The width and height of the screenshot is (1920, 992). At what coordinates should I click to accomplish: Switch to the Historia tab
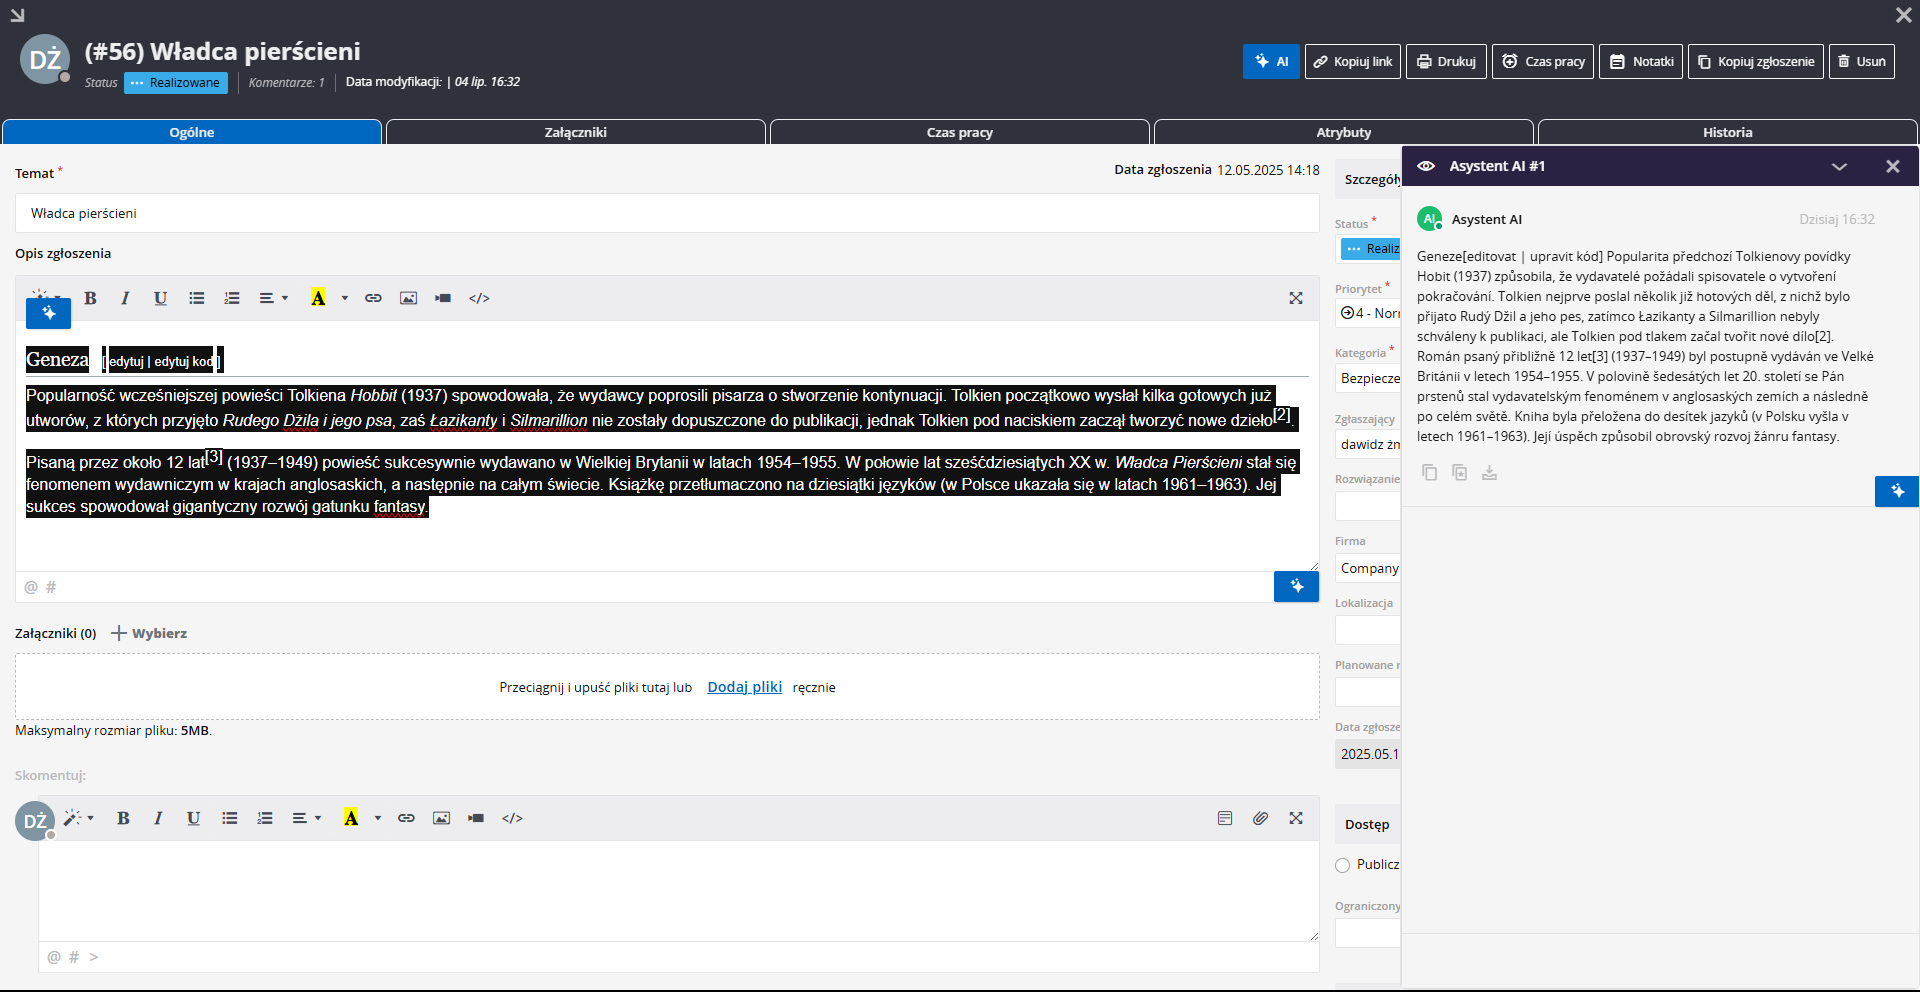click(x=1728, y=132)
